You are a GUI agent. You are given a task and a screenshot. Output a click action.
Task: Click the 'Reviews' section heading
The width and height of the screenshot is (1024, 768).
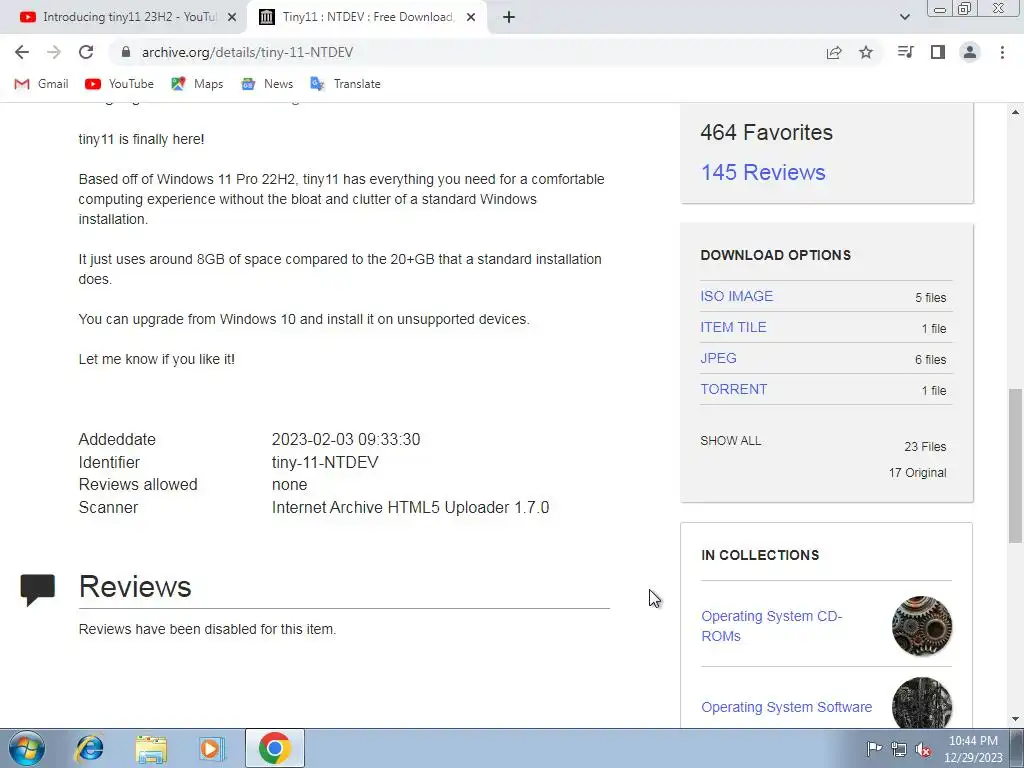tap(135, 586)
